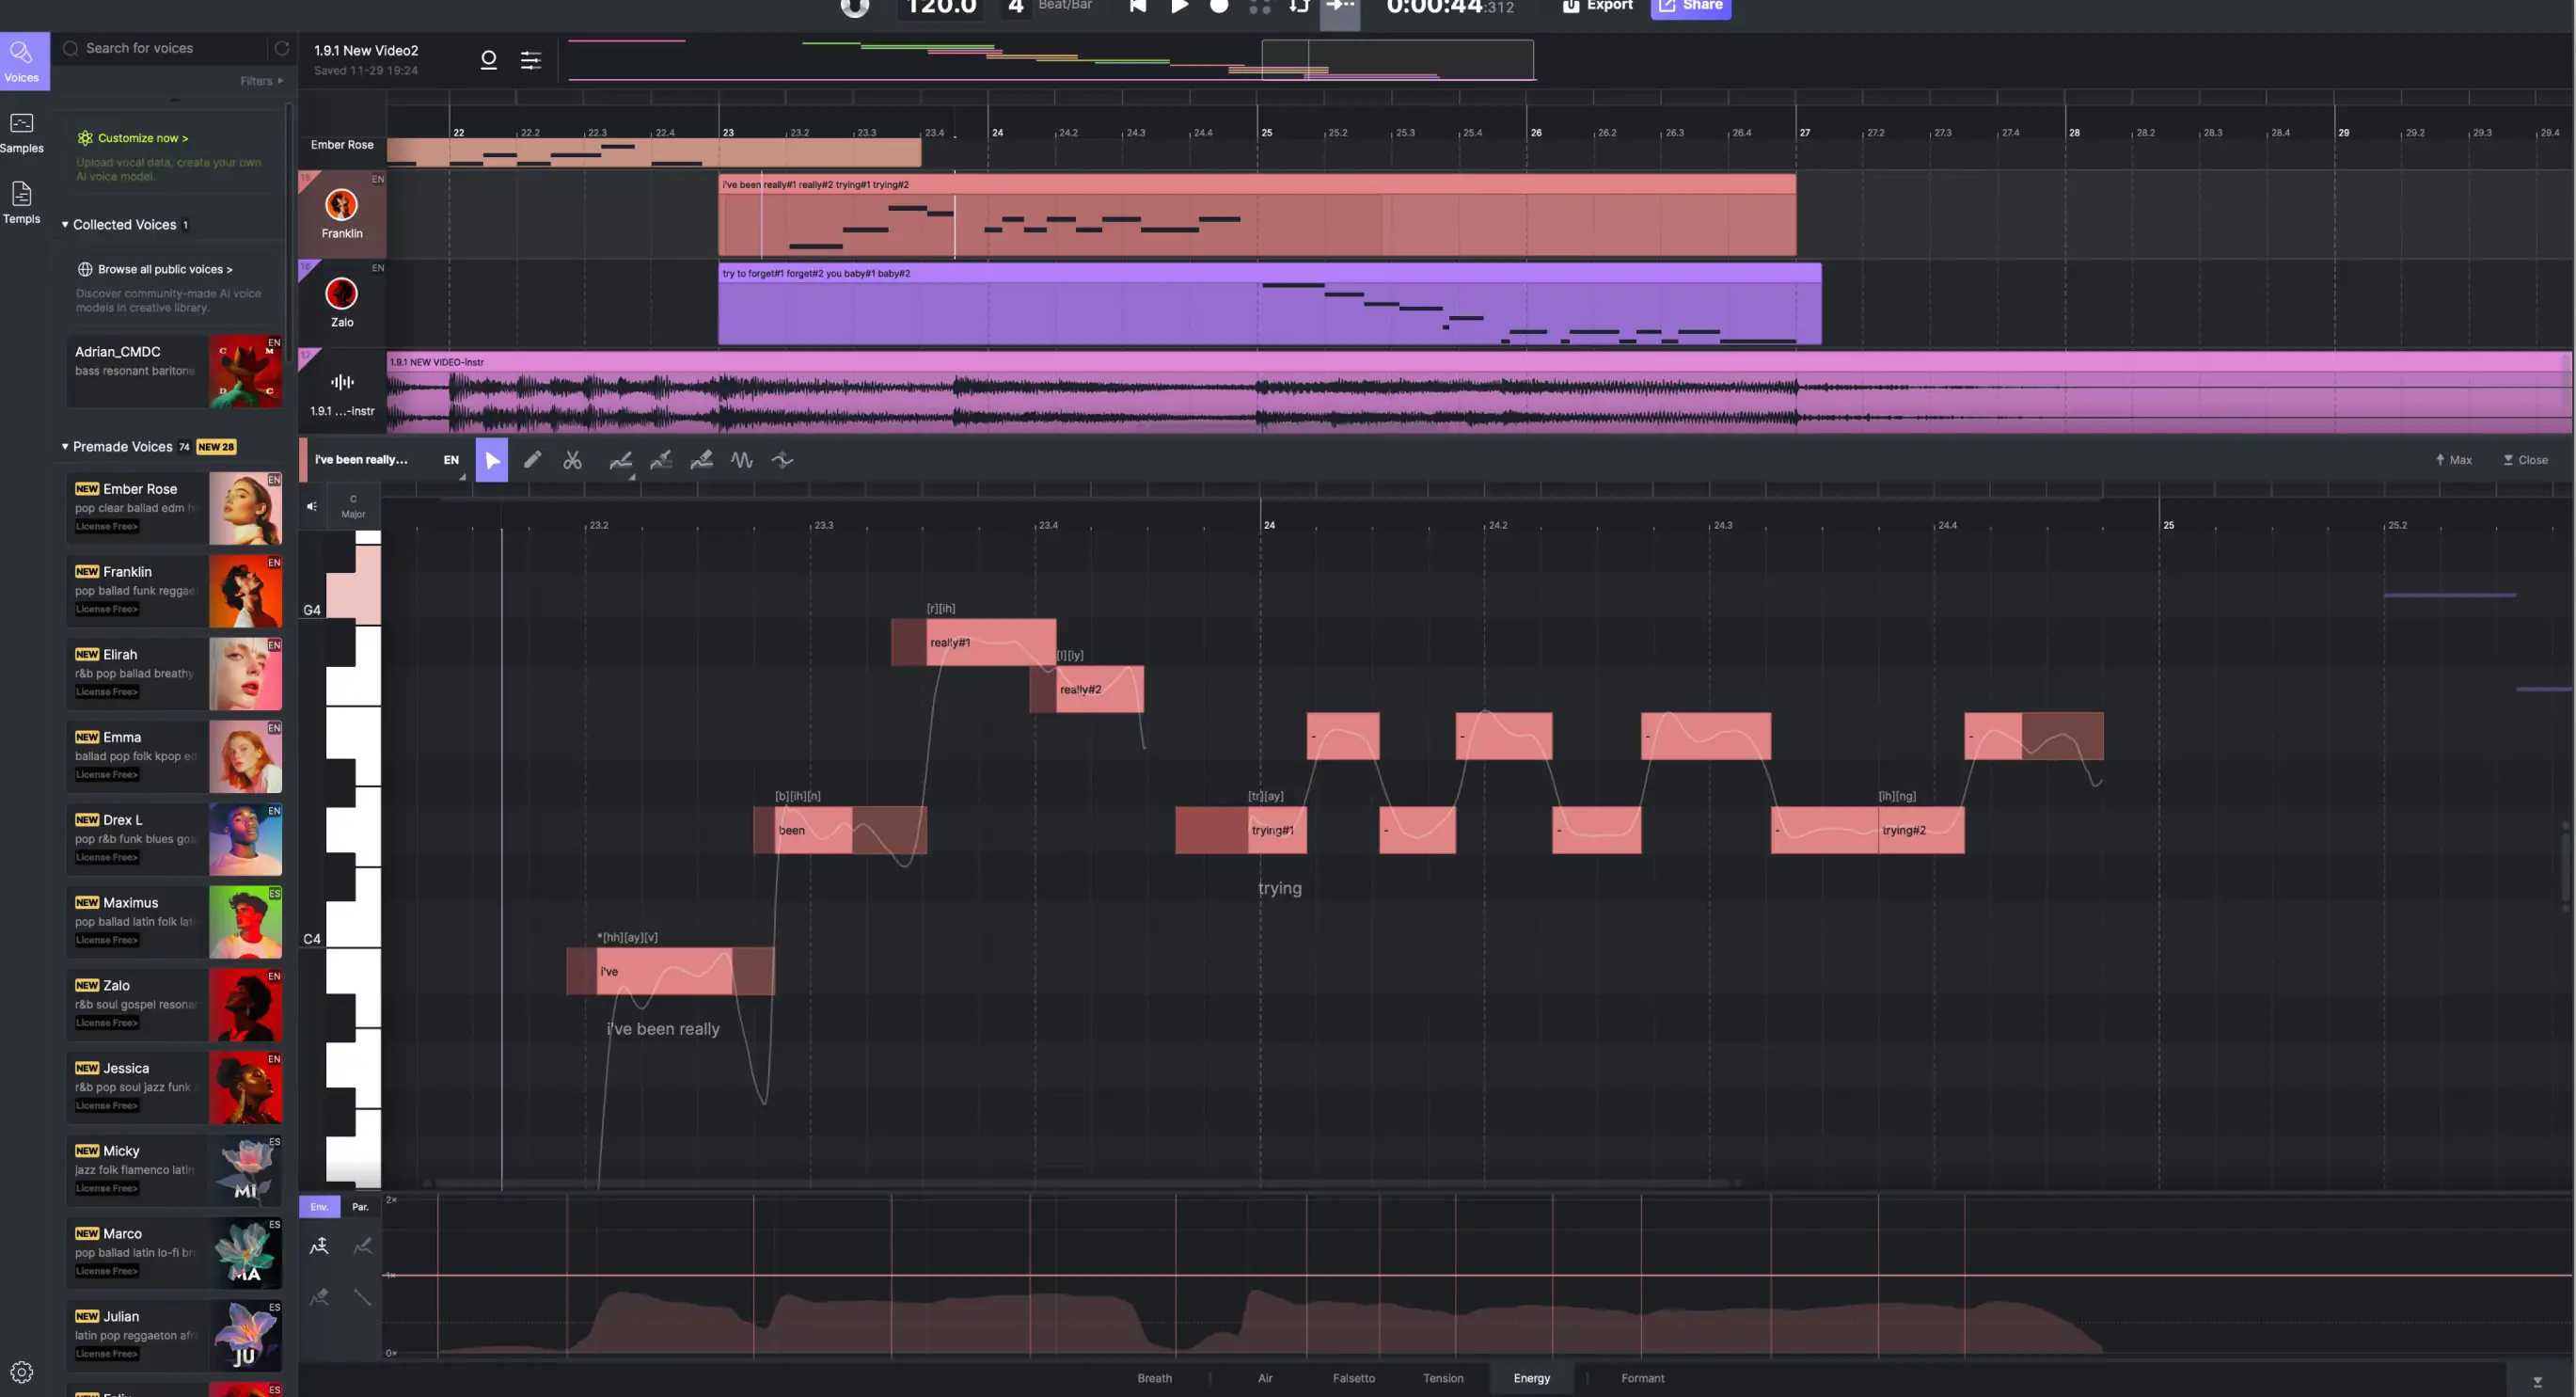Switch to the Breath parameter tab
2576x1397 pixels.
coord(1154,1377)
